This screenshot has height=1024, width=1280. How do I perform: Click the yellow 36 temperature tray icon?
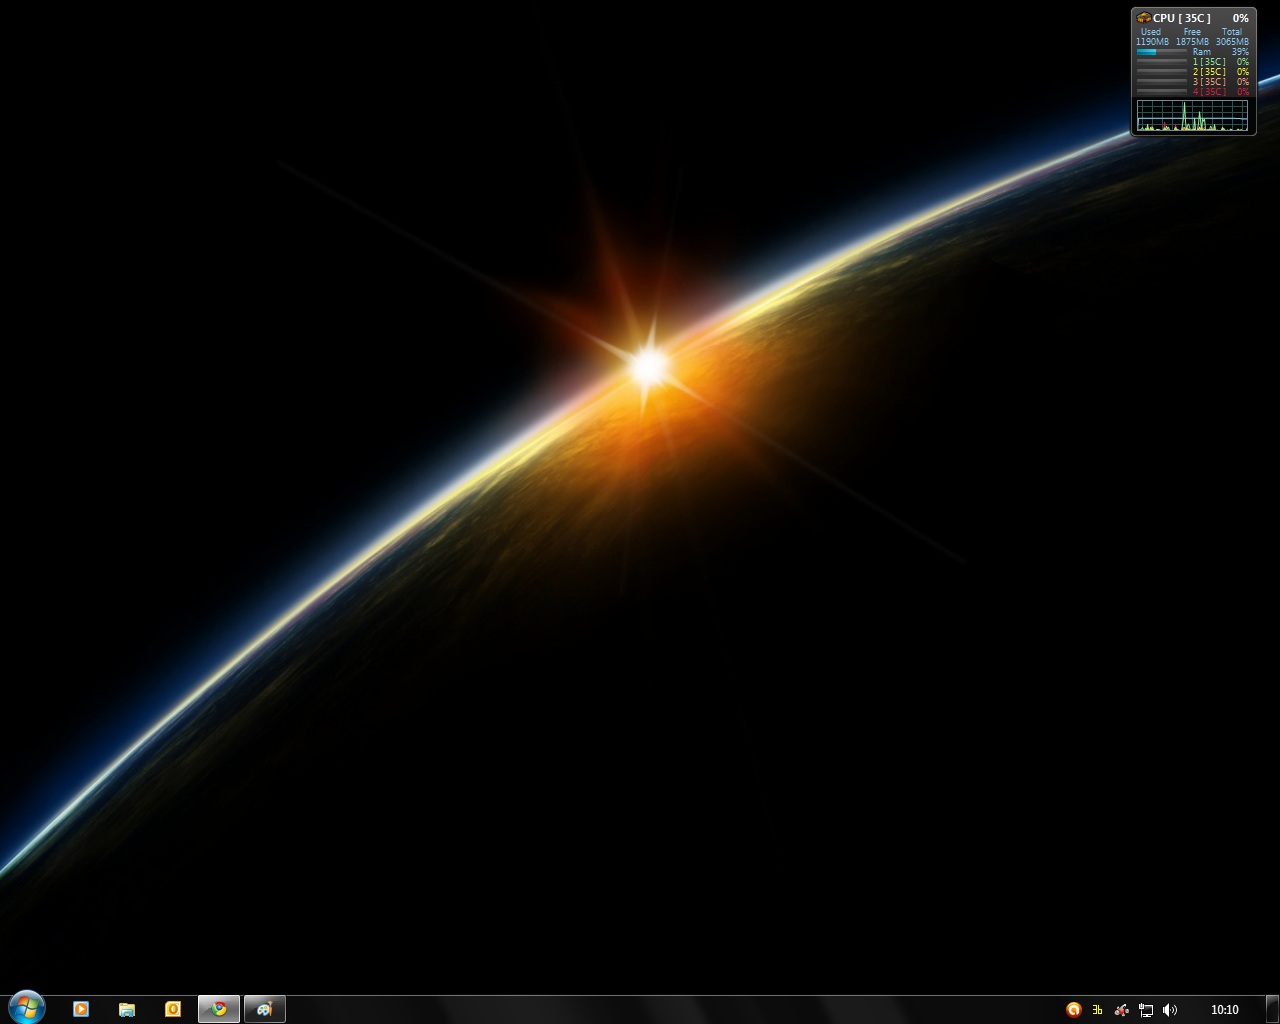click(x=1098, y=1010)
